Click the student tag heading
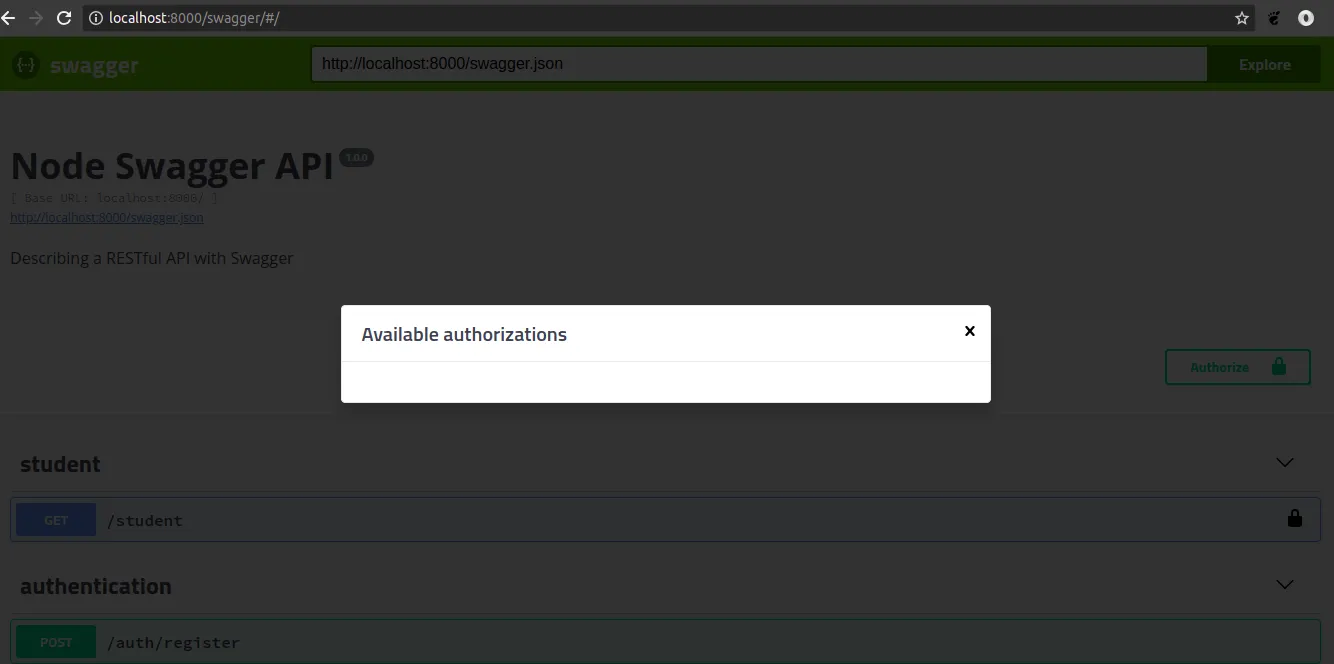 point(60,464)
